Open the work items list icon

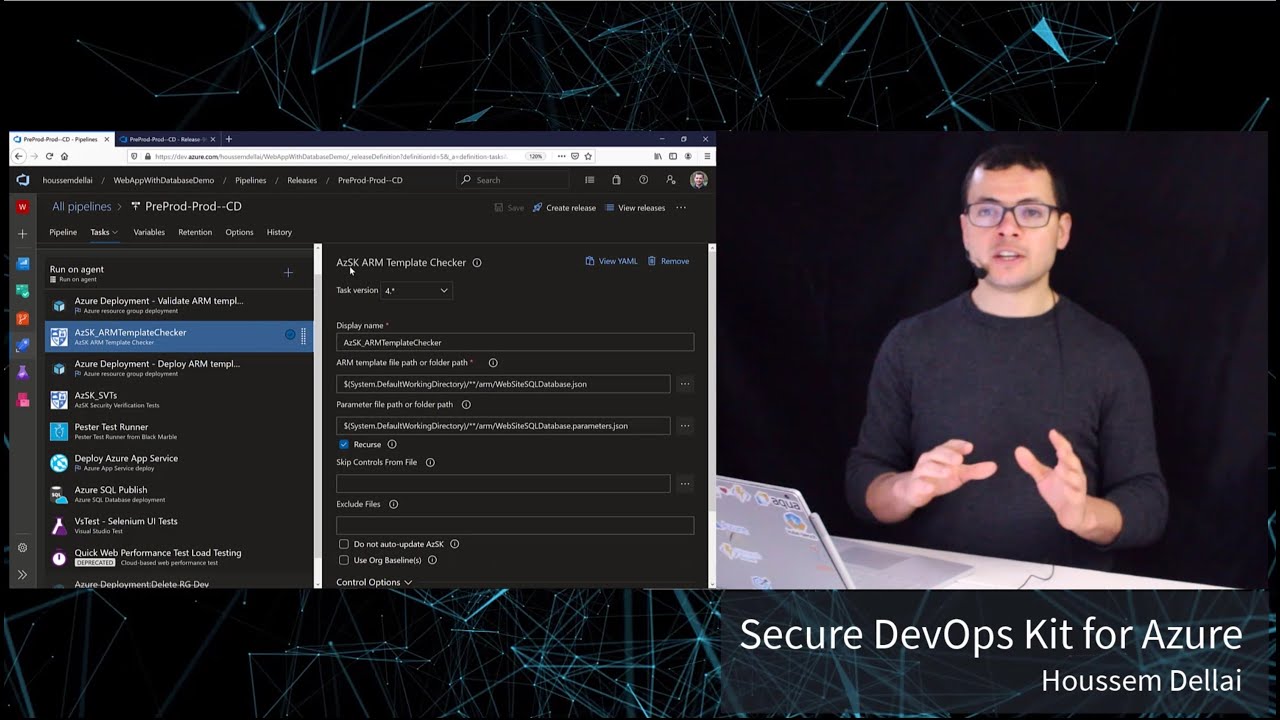tap(589, 180)
